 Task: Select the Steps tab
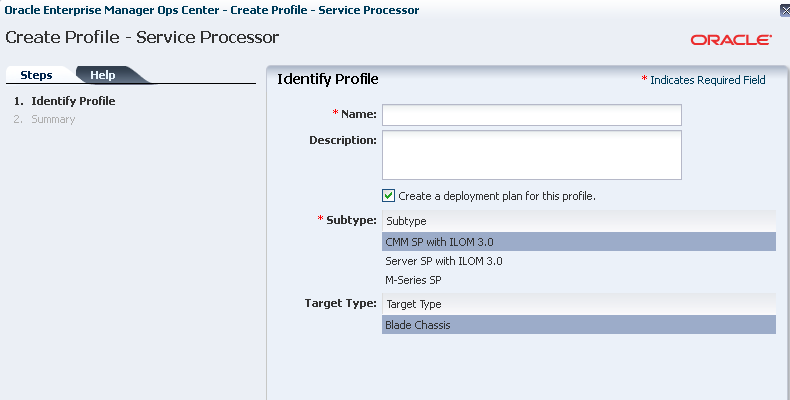click(36, 75)
